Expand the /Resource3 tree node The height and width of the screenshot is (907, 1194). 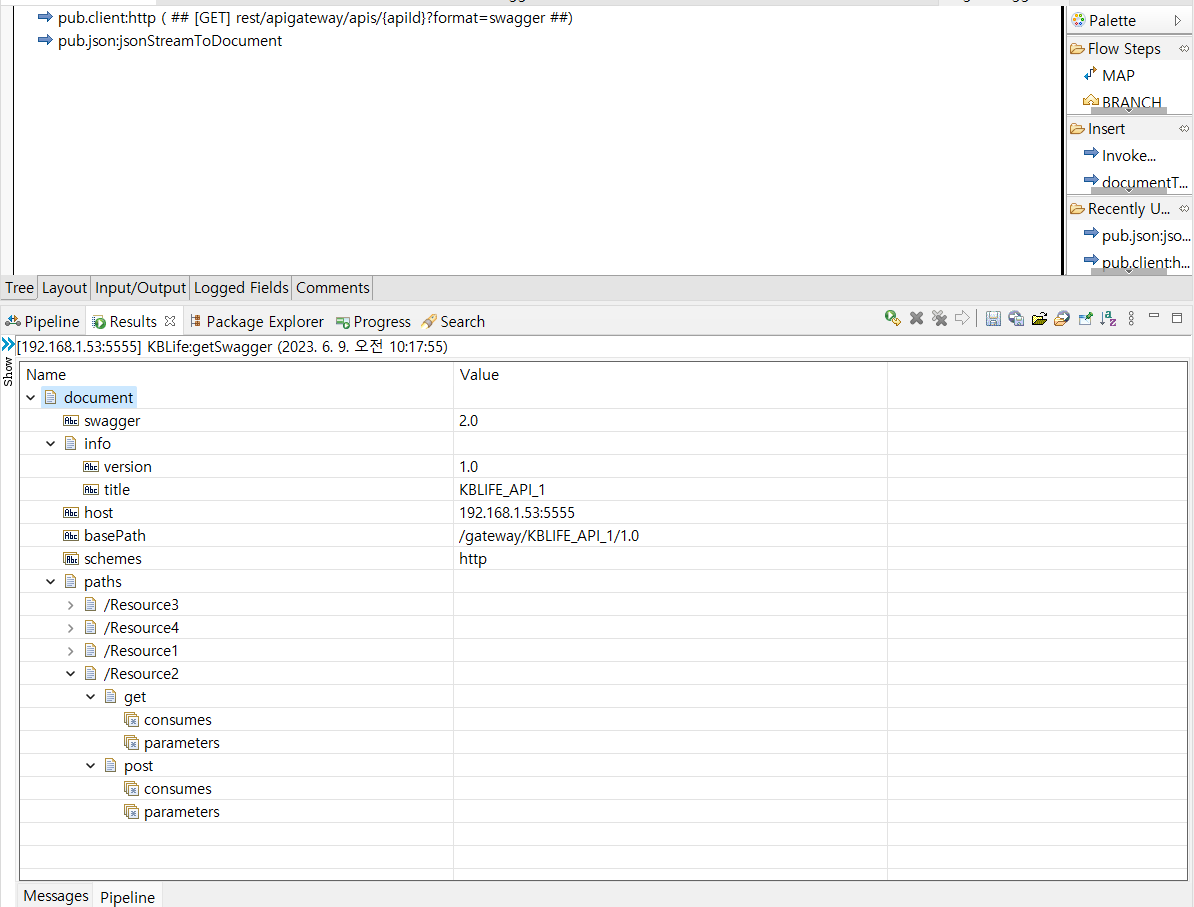[70, 605]
